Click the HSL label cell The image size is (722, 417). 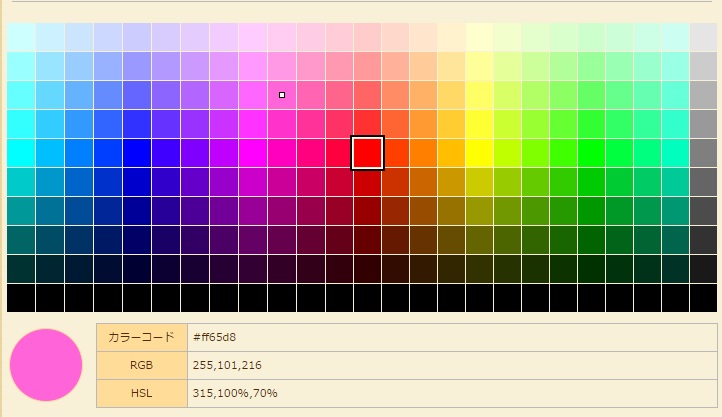tap(142, 394)
